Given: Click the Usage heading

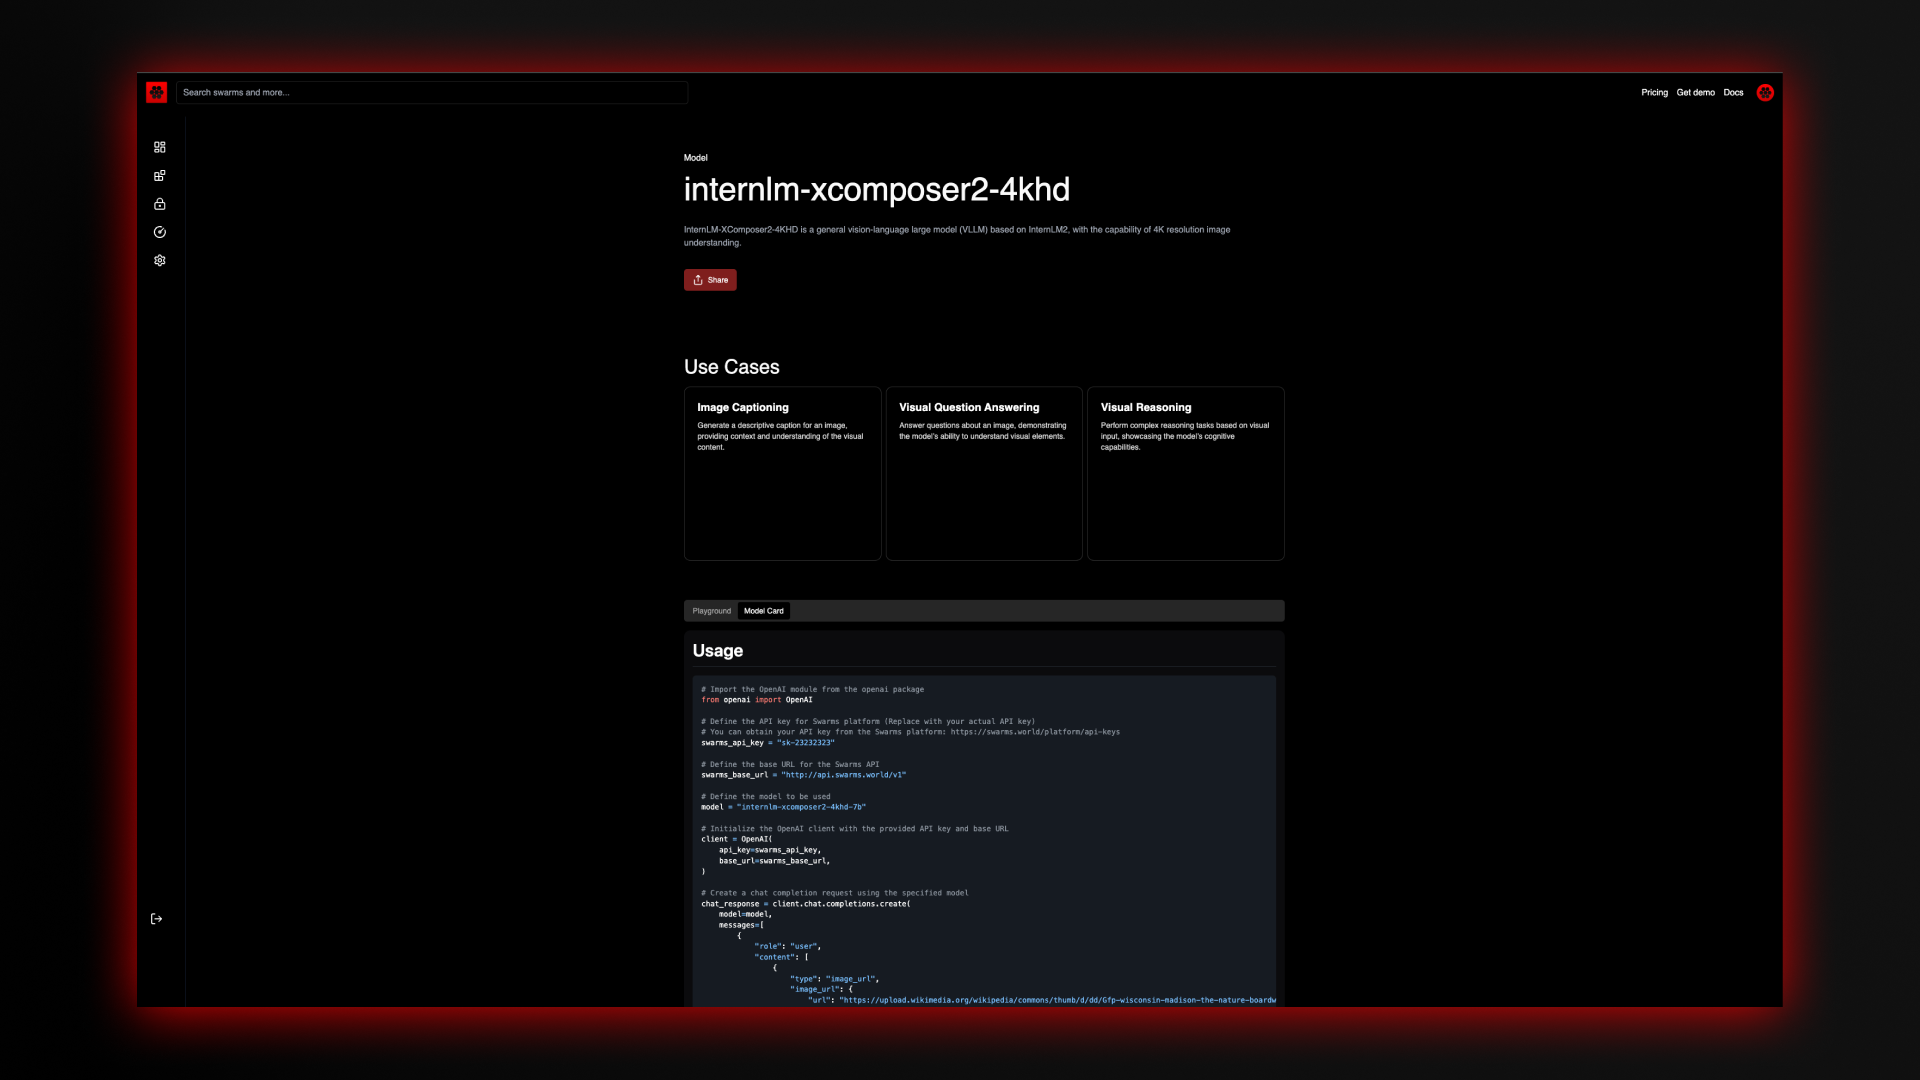Looking at the screenshot, I should pyautogui.click(x=718, y=651).
